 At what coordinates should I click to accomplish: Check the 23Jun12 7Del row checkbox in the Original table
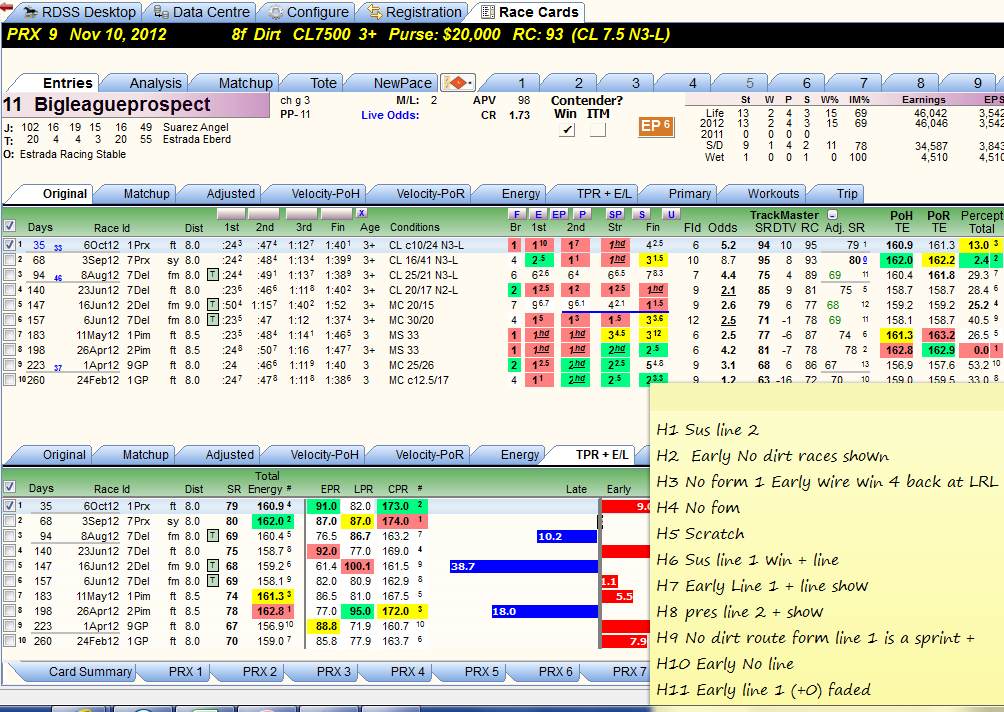click(x=10, y=290)
